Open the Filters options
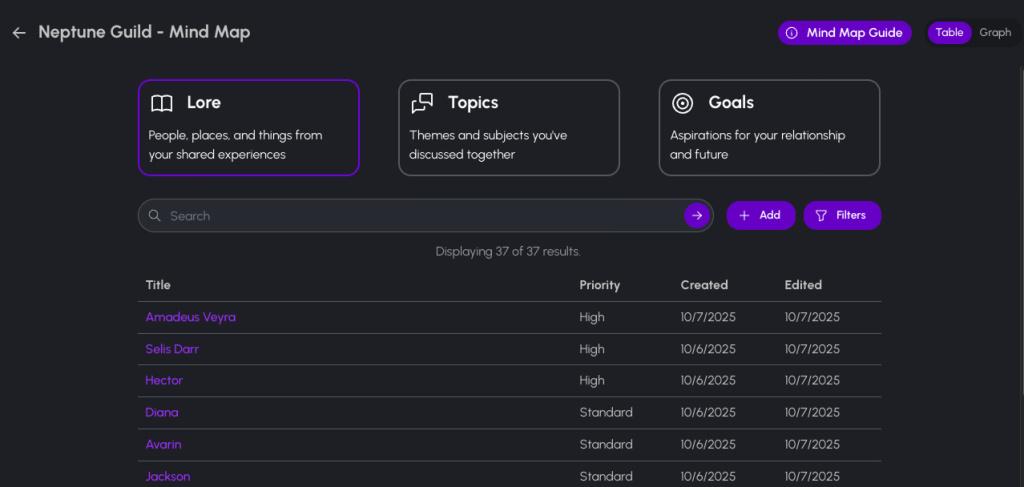The height and width of the screenshot is (487, 1024). click(842, 216)
